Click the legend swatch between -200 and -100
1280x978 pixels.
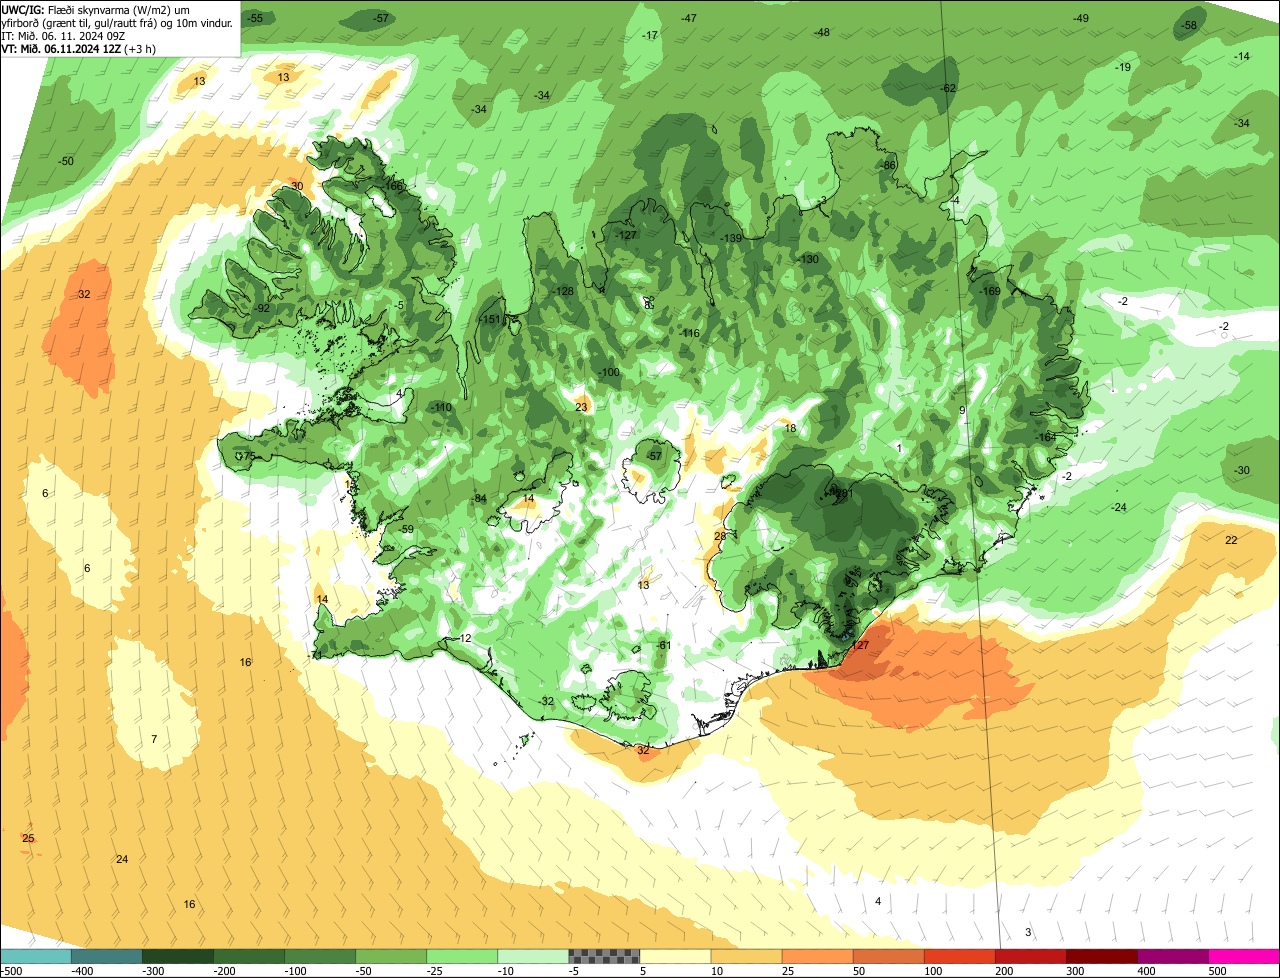[x=249, y=956]
